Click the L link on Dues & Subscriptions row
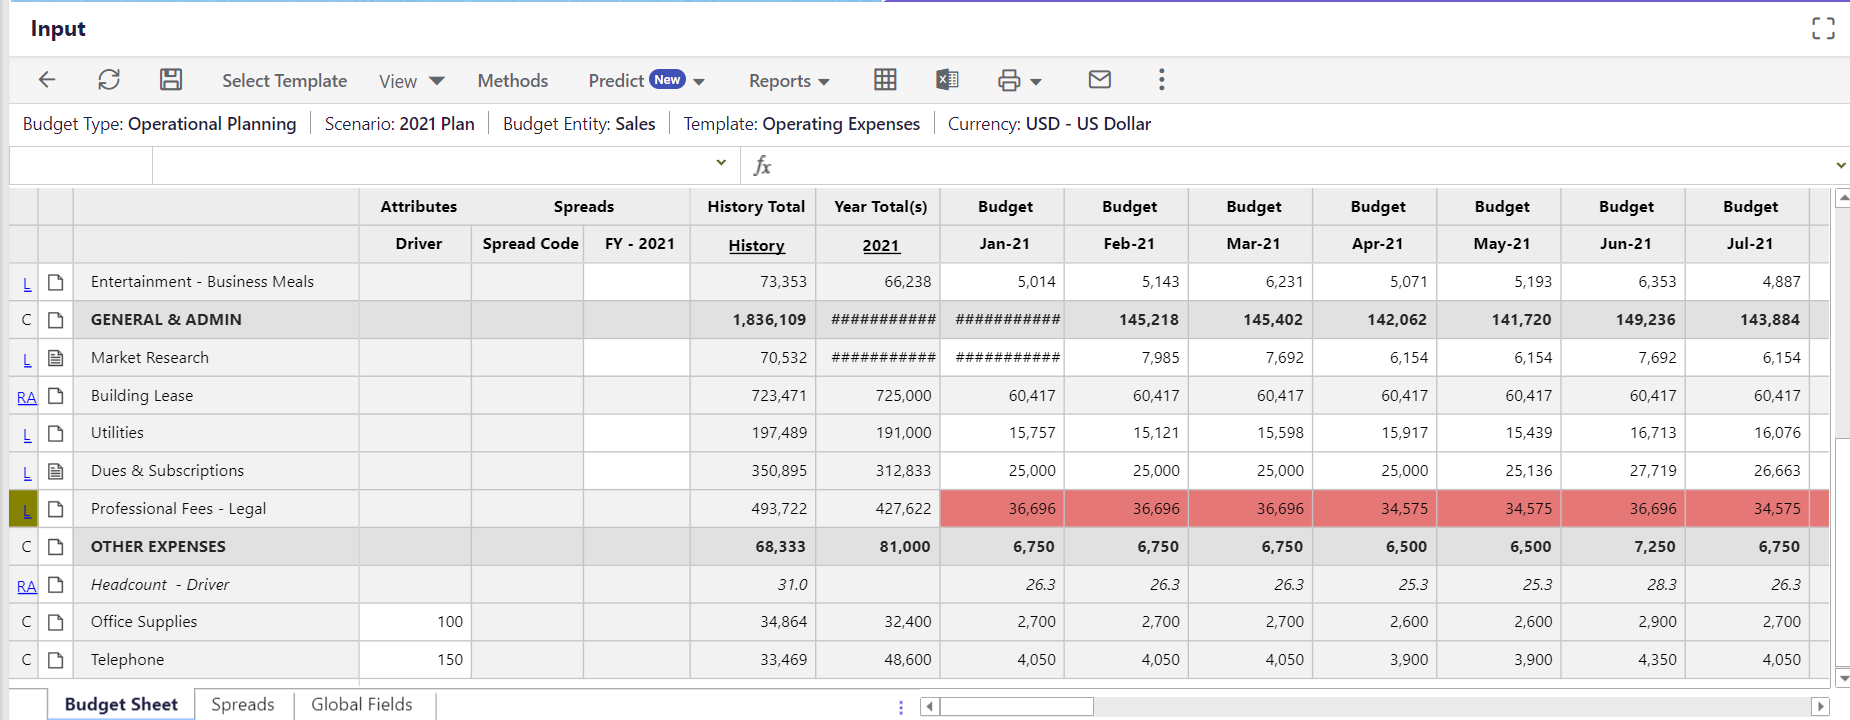 [x=27, y=473]
